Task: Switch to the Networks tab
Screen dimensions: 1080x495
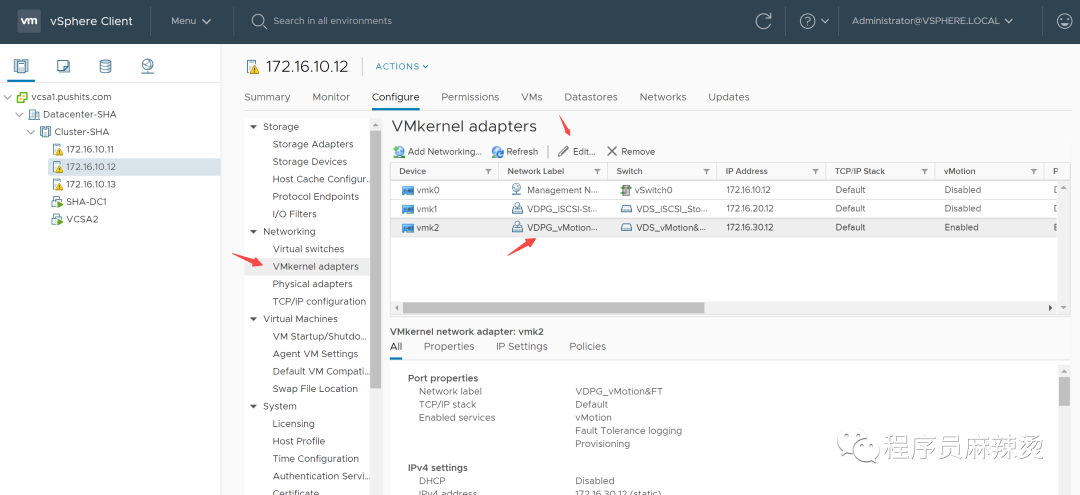Action: (x=663, y=97)
